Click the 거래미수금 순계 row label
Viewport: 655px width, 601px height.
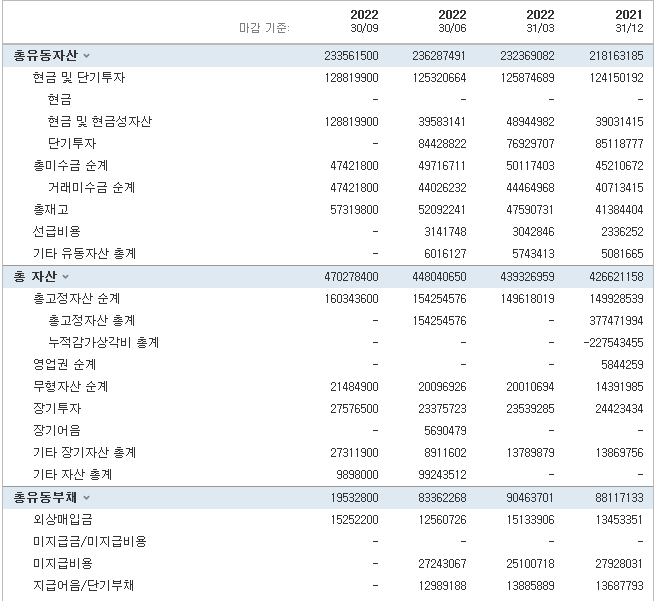(x=91, y=188)
